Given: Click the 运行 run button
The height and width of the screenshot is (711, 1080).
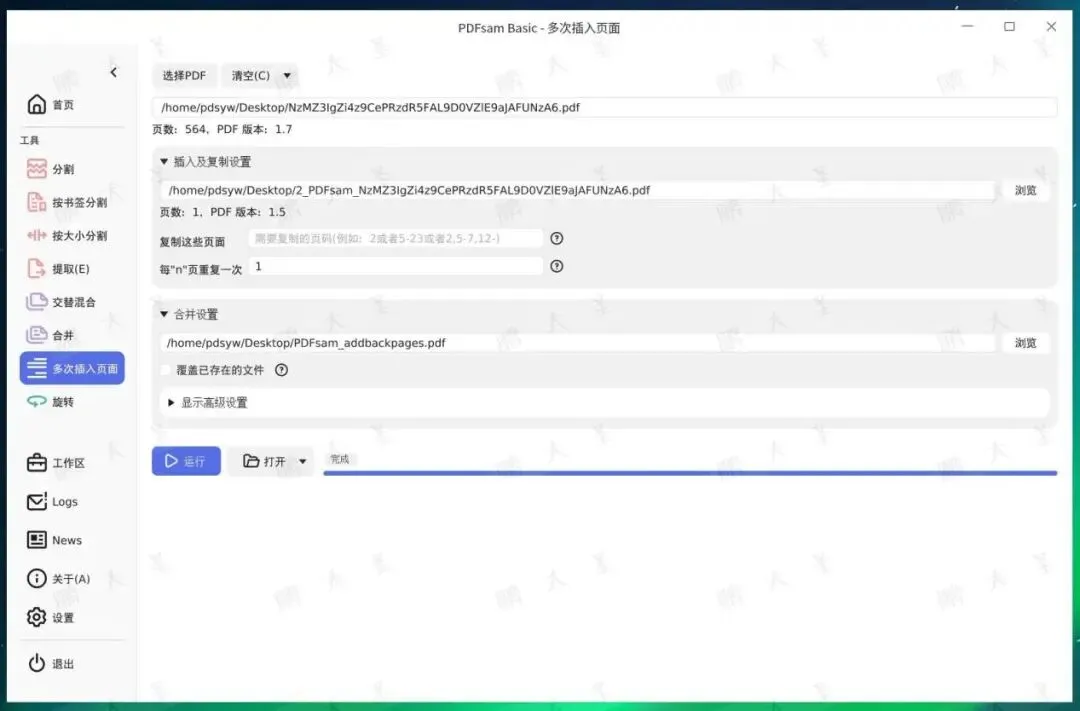Looking at the screenshot, I should [186, 461].
